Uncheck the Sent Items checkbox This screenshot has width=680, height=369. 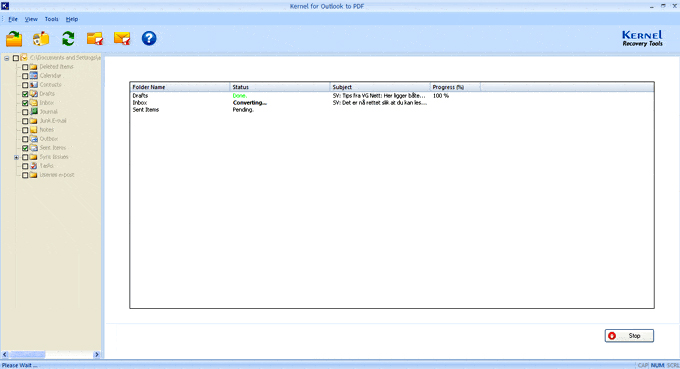25,148
